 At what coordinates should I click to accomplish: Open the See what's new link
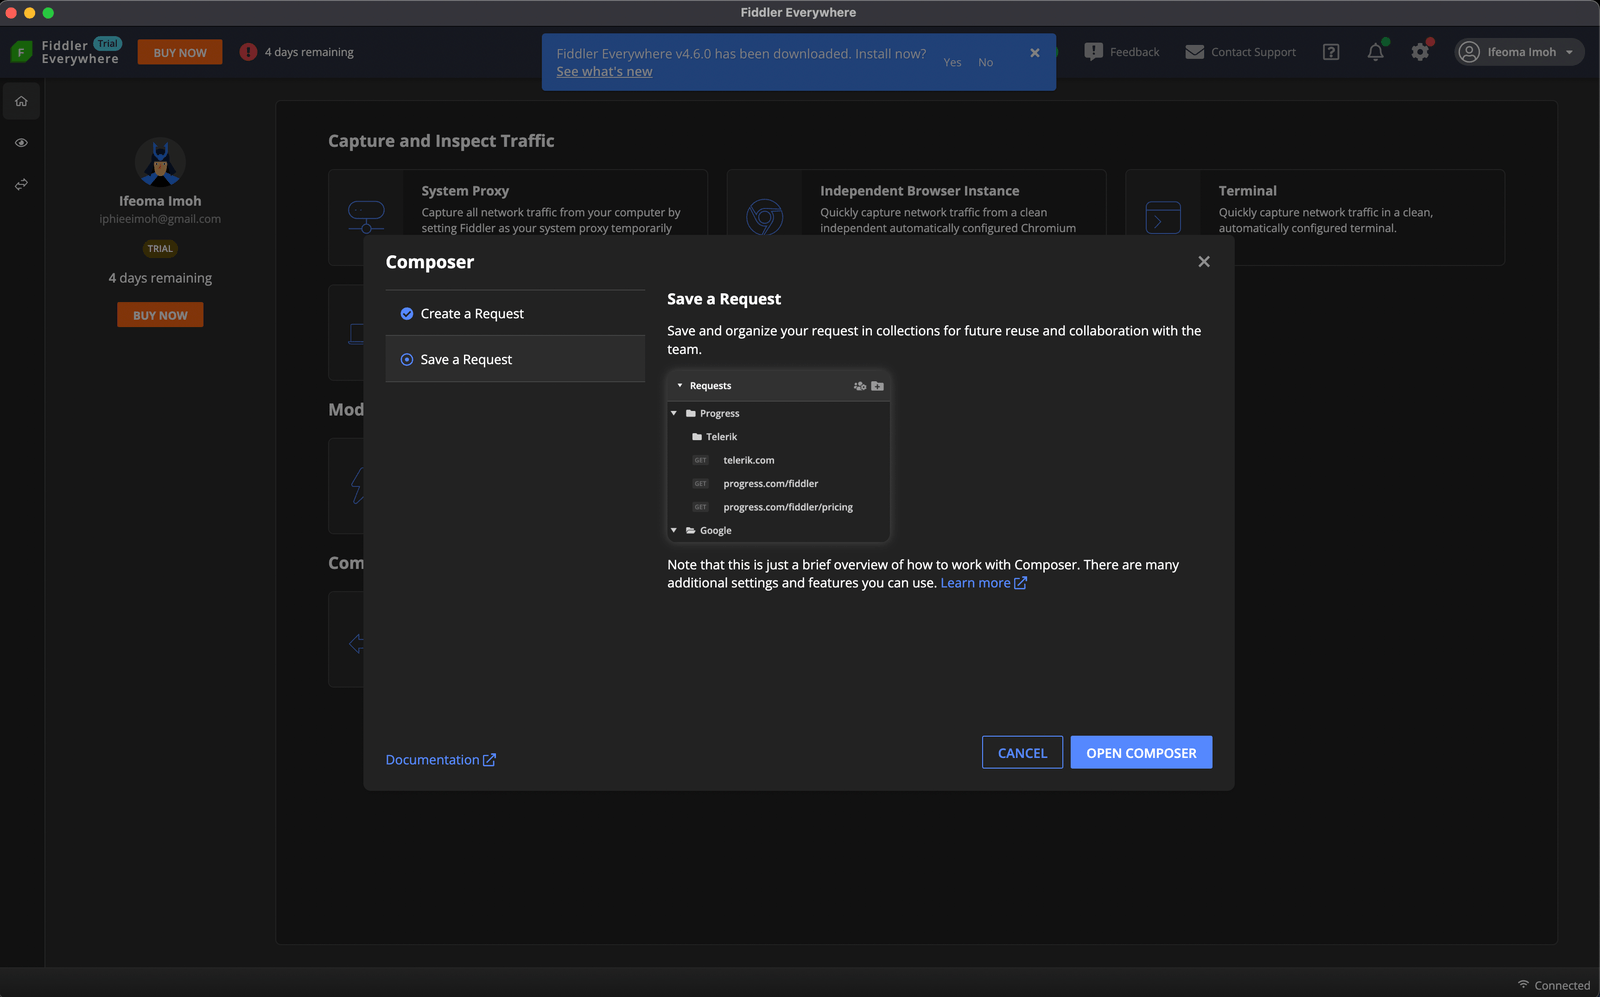[604, 72]
